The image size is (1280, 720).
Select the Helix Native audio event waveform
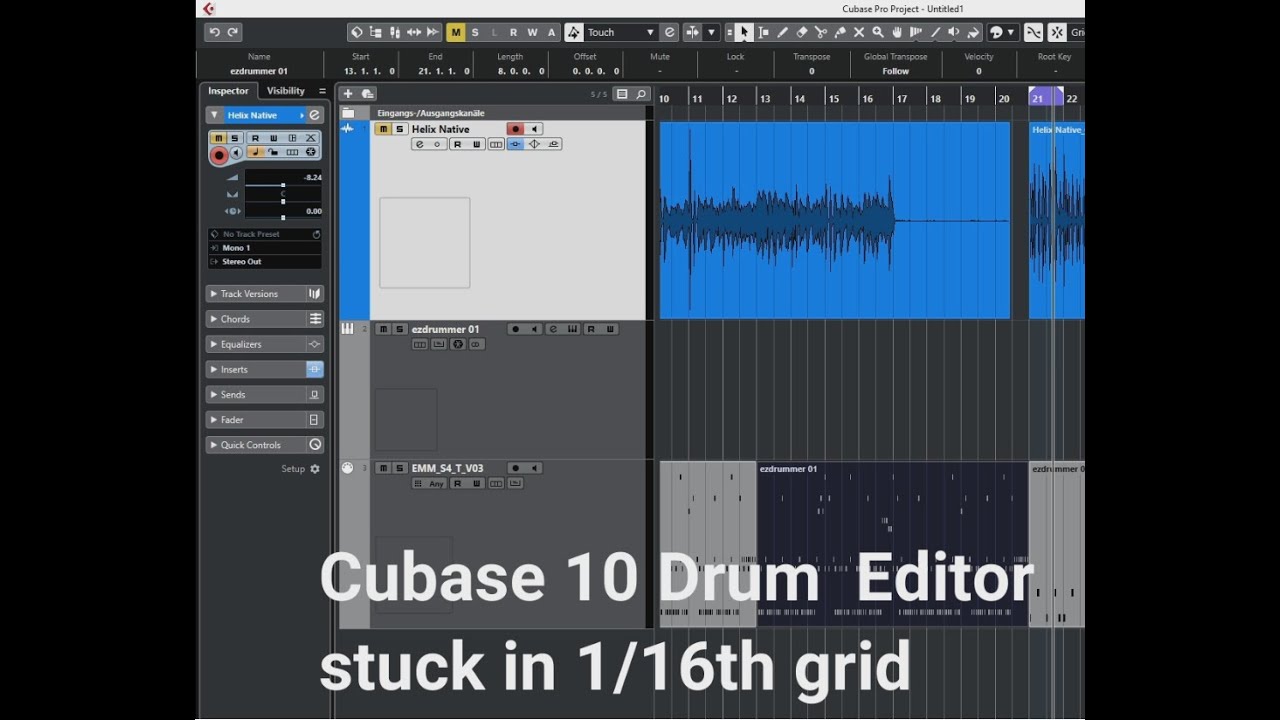click(x=835, y=220)
